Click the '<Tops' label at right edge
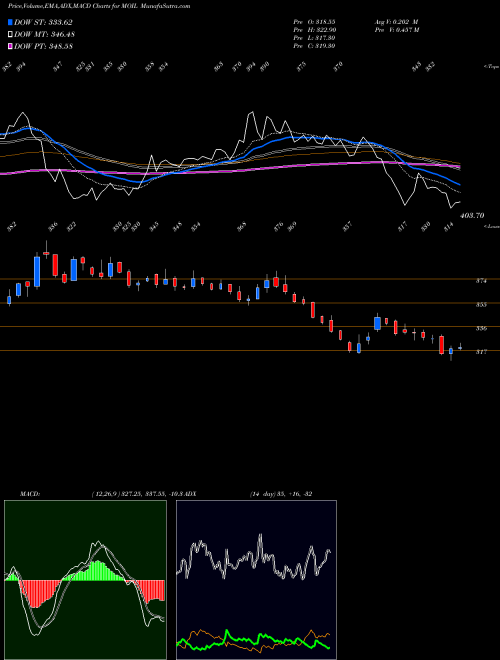 pos(492,67)
